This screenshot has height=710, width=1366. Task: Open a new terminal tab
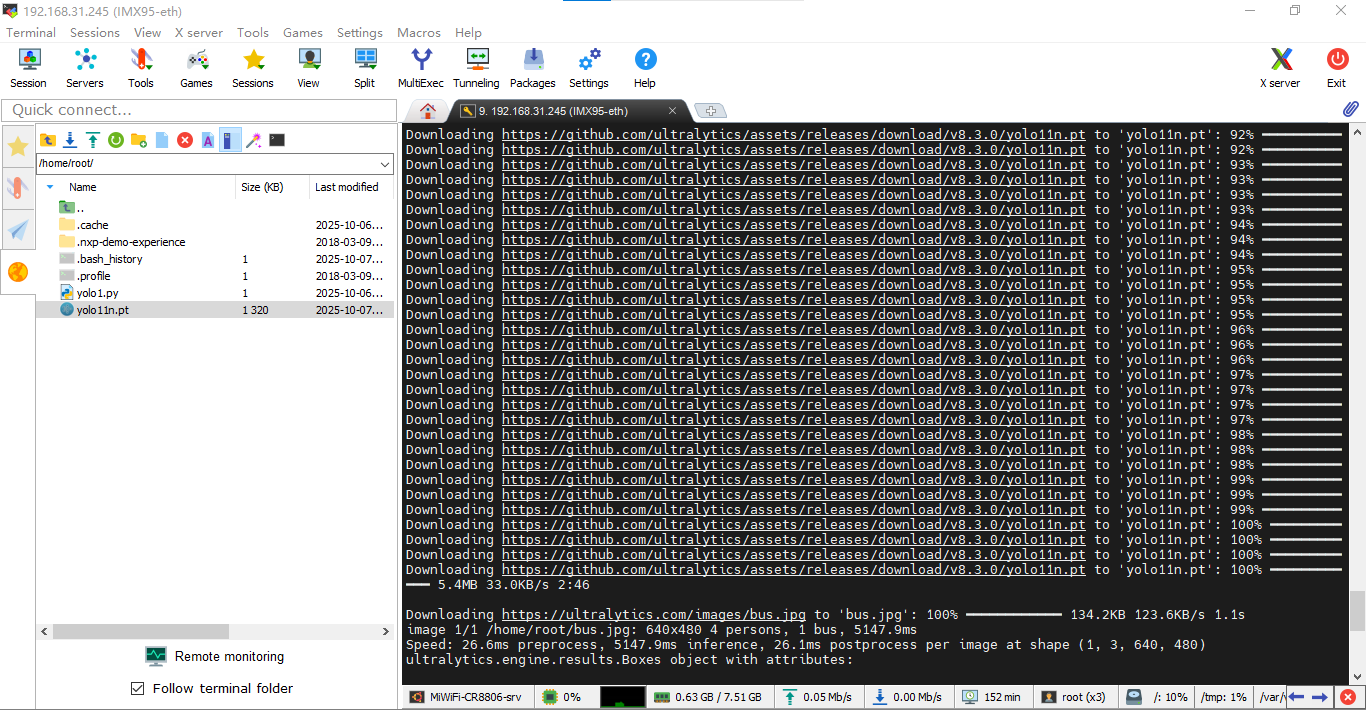(x=709, y=110)
